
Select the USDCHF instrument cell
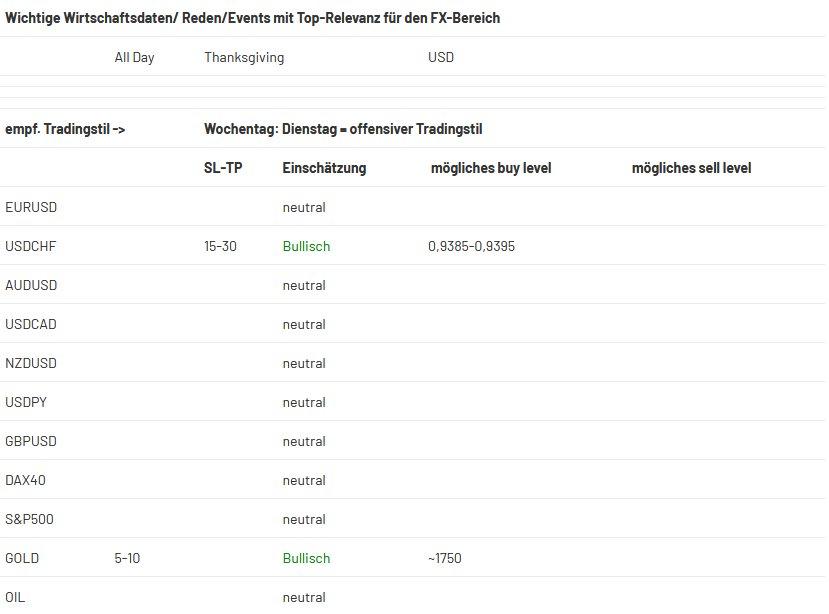[30, 246]
